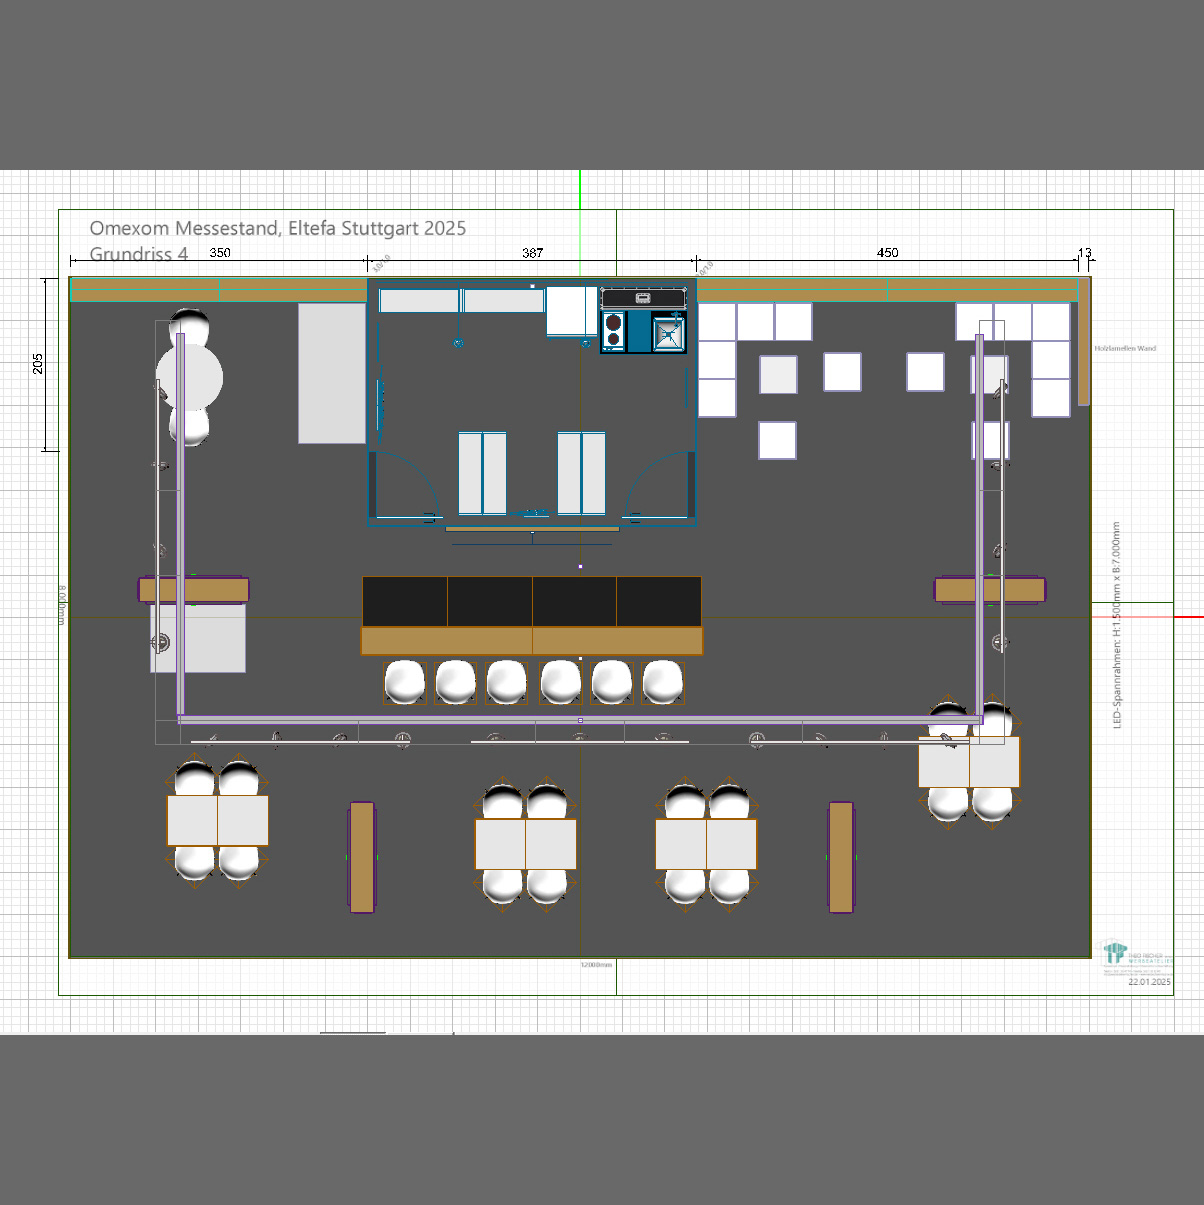Screen dimensions: 1204x1205
Task: Click the vertical 205 dimension label
Action: tap(38, 363)
